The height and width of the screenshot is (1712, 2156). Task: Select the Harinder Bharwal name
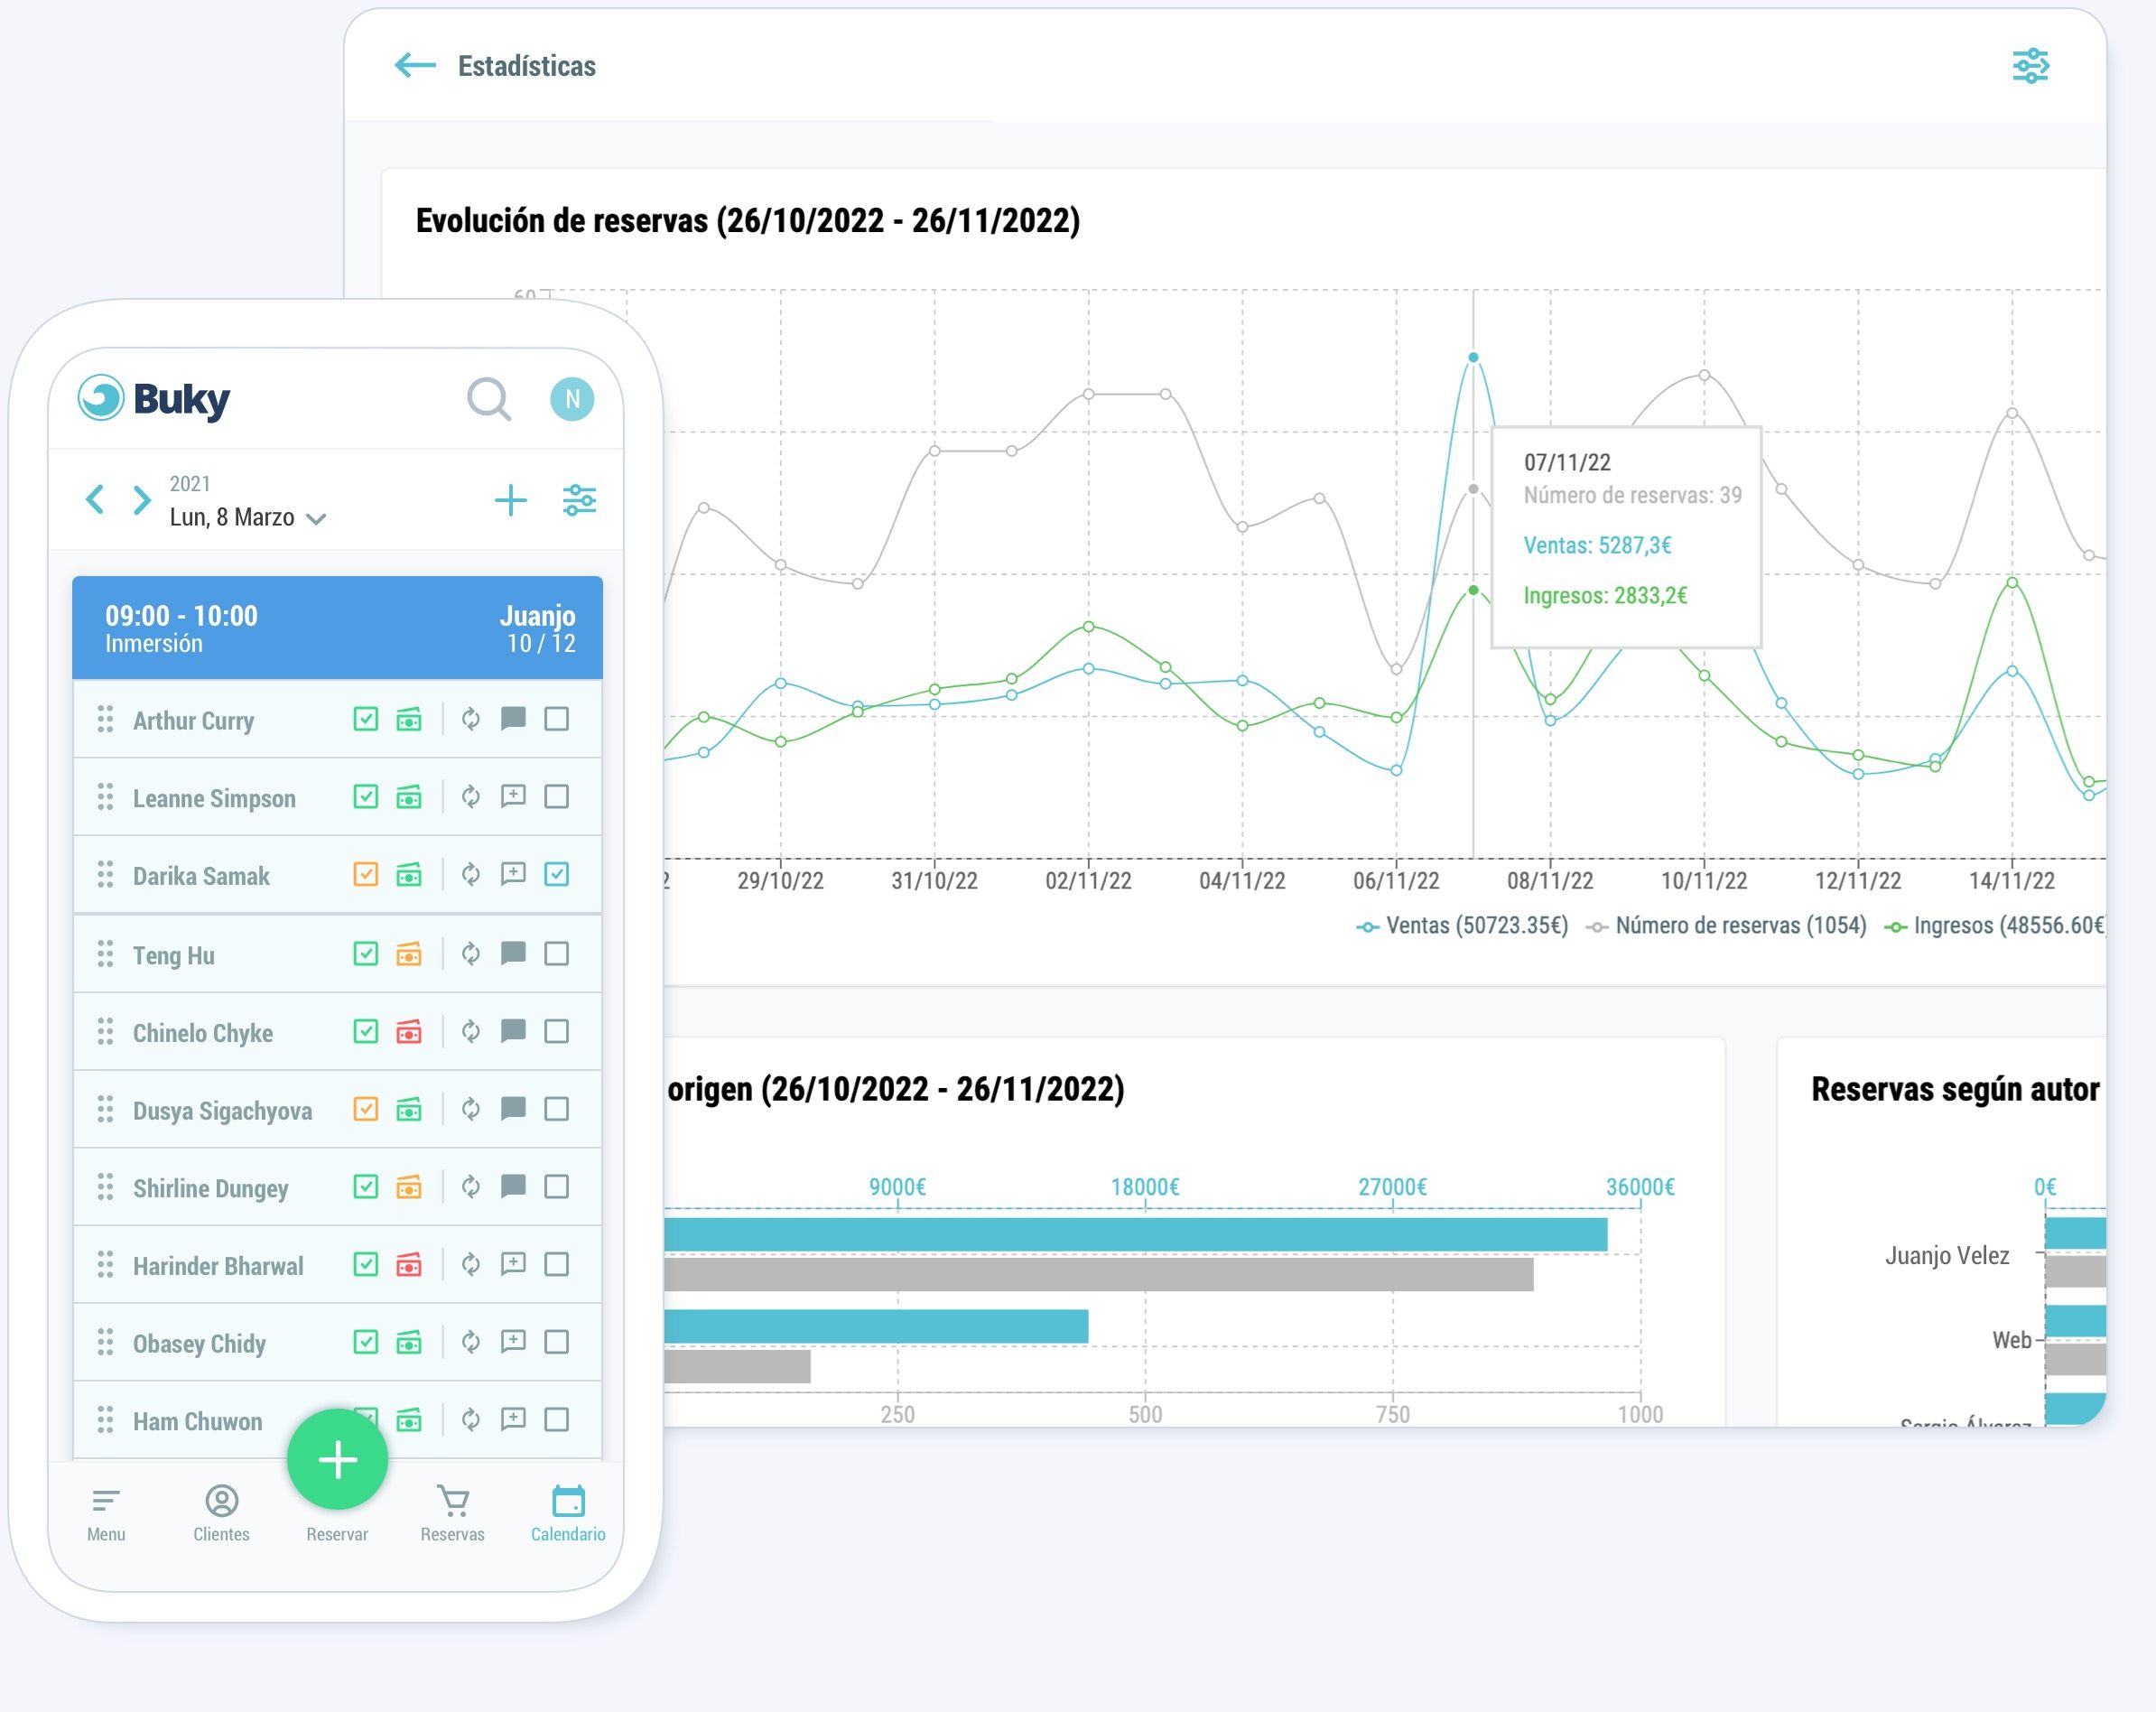218,1266
